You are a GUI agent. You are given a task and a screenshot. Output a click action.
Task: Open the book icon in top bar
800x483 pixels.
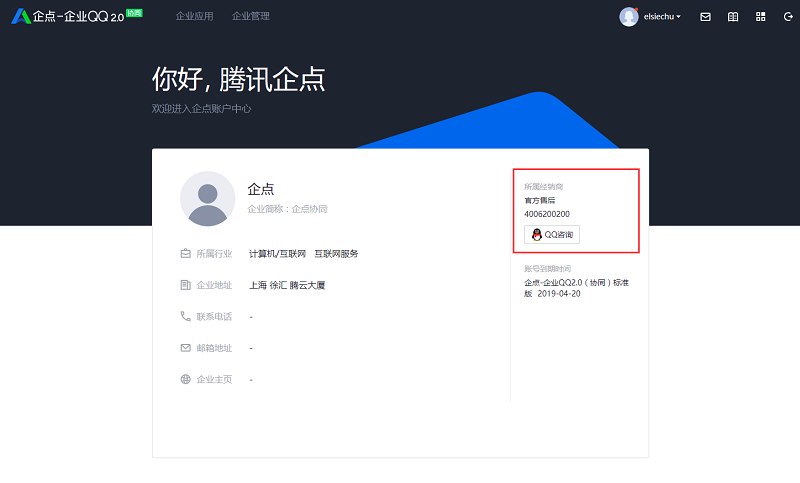[x=733, y=17]
